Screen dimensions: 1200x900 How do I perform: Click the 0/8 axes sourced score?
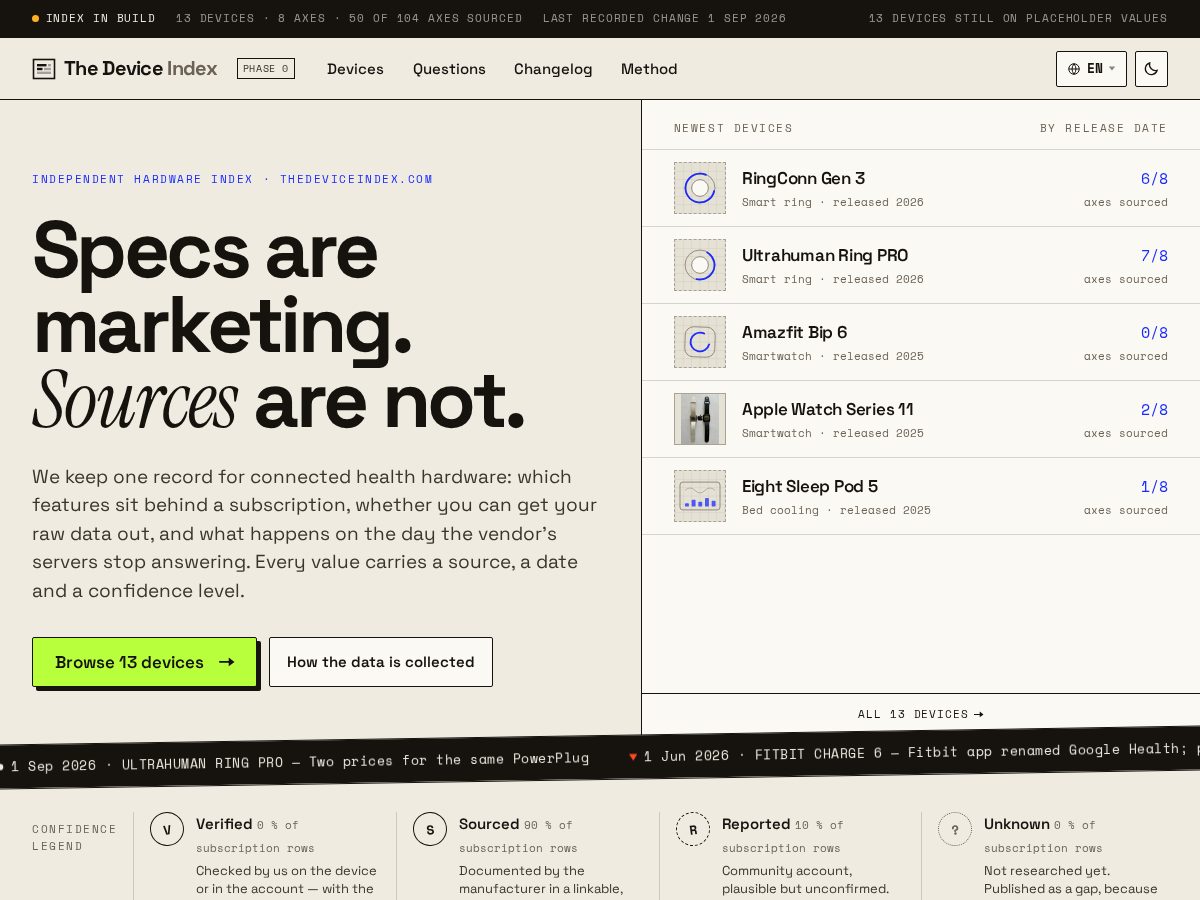click(x=1154, y=333)
